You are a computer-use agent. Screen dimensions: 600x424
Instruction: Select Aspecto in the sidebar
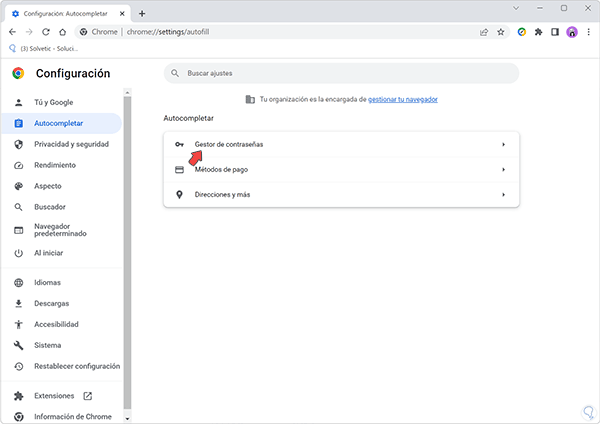(x=48, y=186)
